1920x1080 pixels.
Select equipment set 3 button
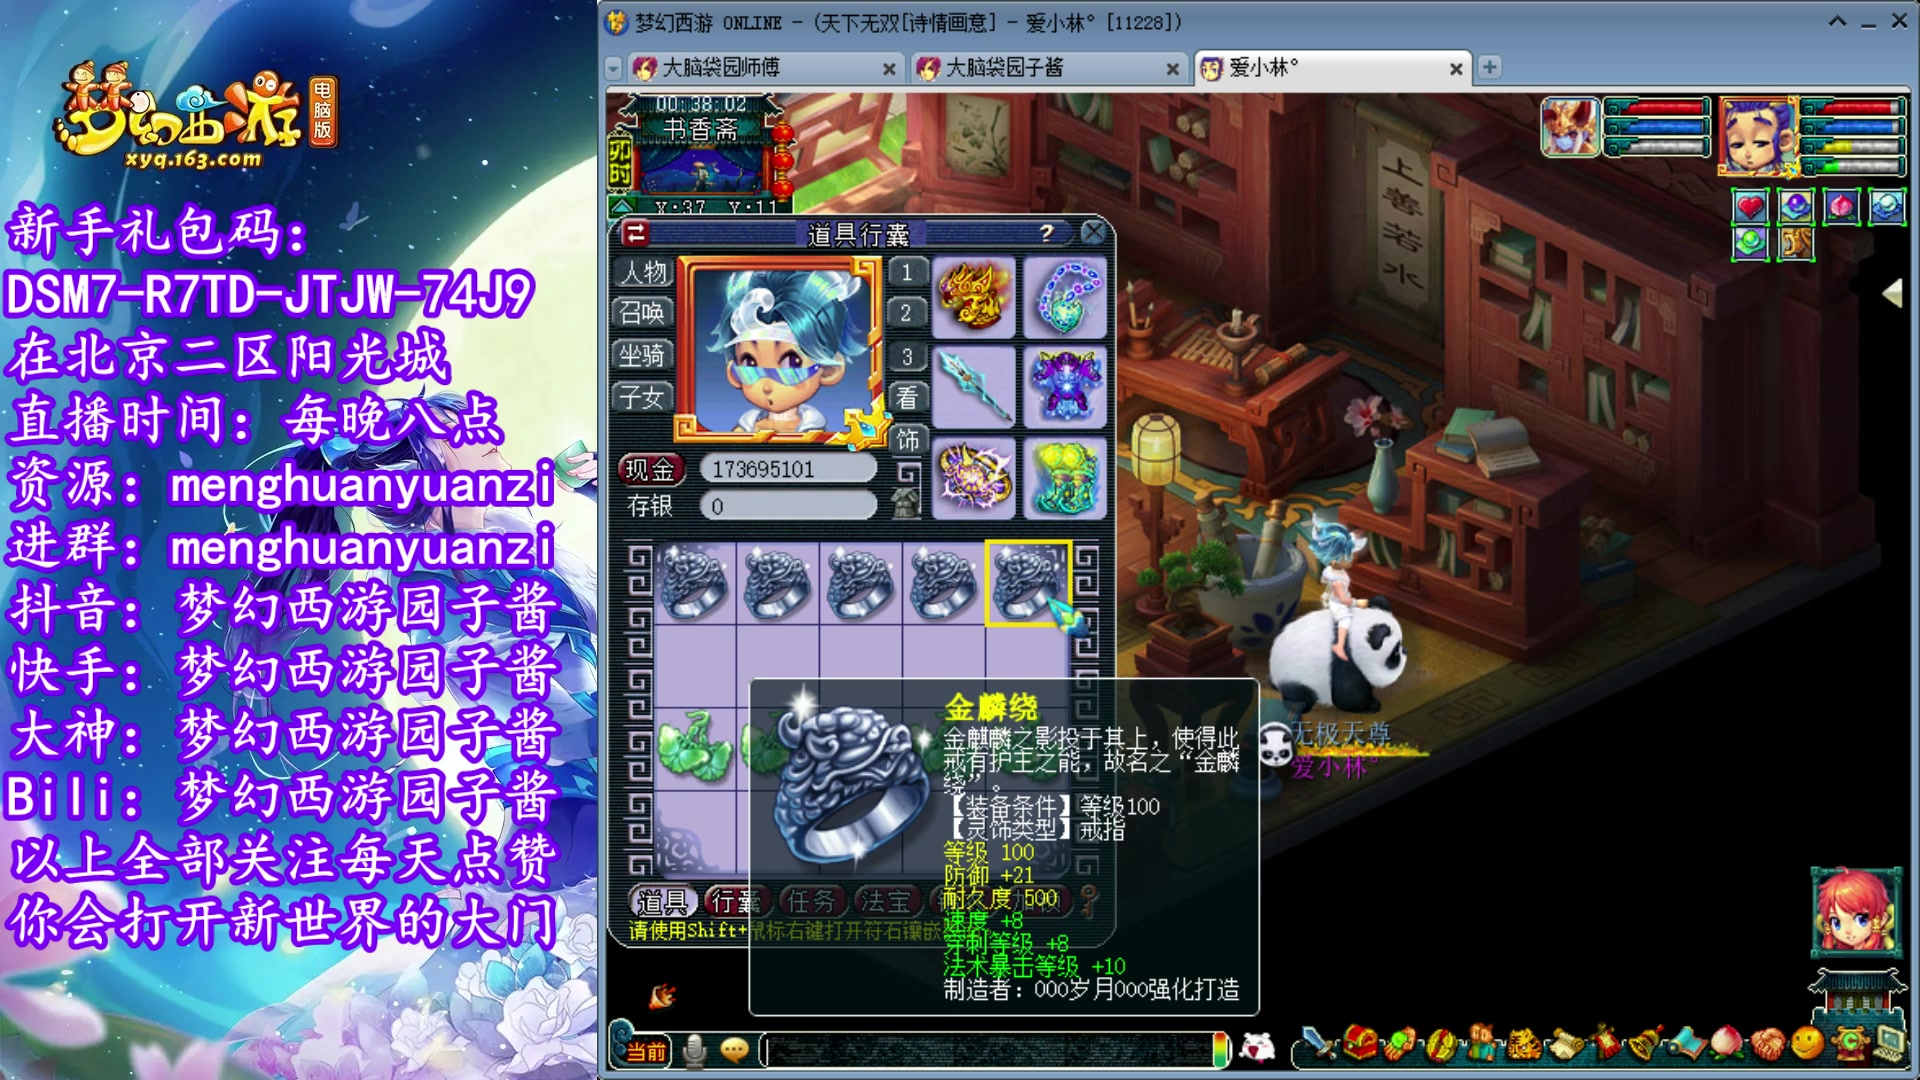click(x=907, y=356)
